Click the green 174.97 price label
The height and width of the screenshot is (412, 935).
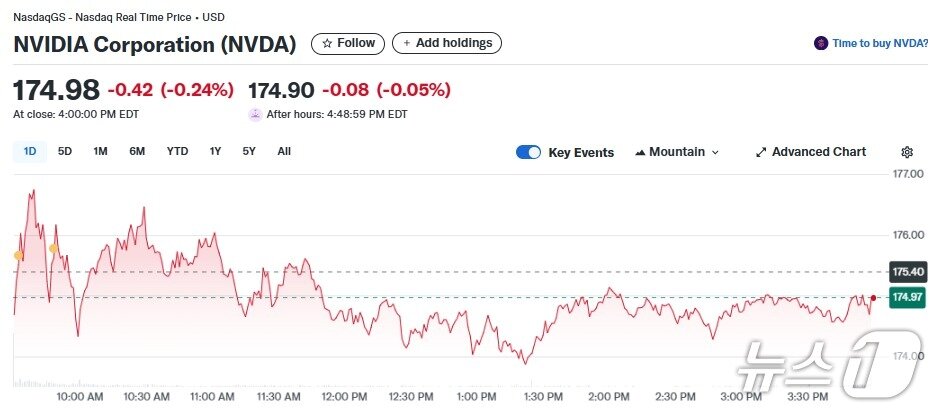pyautogui.click(x=907, y=297)
